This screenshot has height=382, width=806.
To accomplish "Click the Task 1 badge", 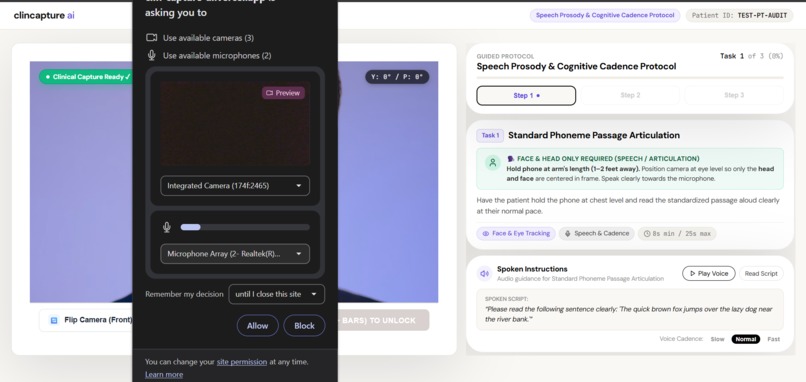I will 490,135.
